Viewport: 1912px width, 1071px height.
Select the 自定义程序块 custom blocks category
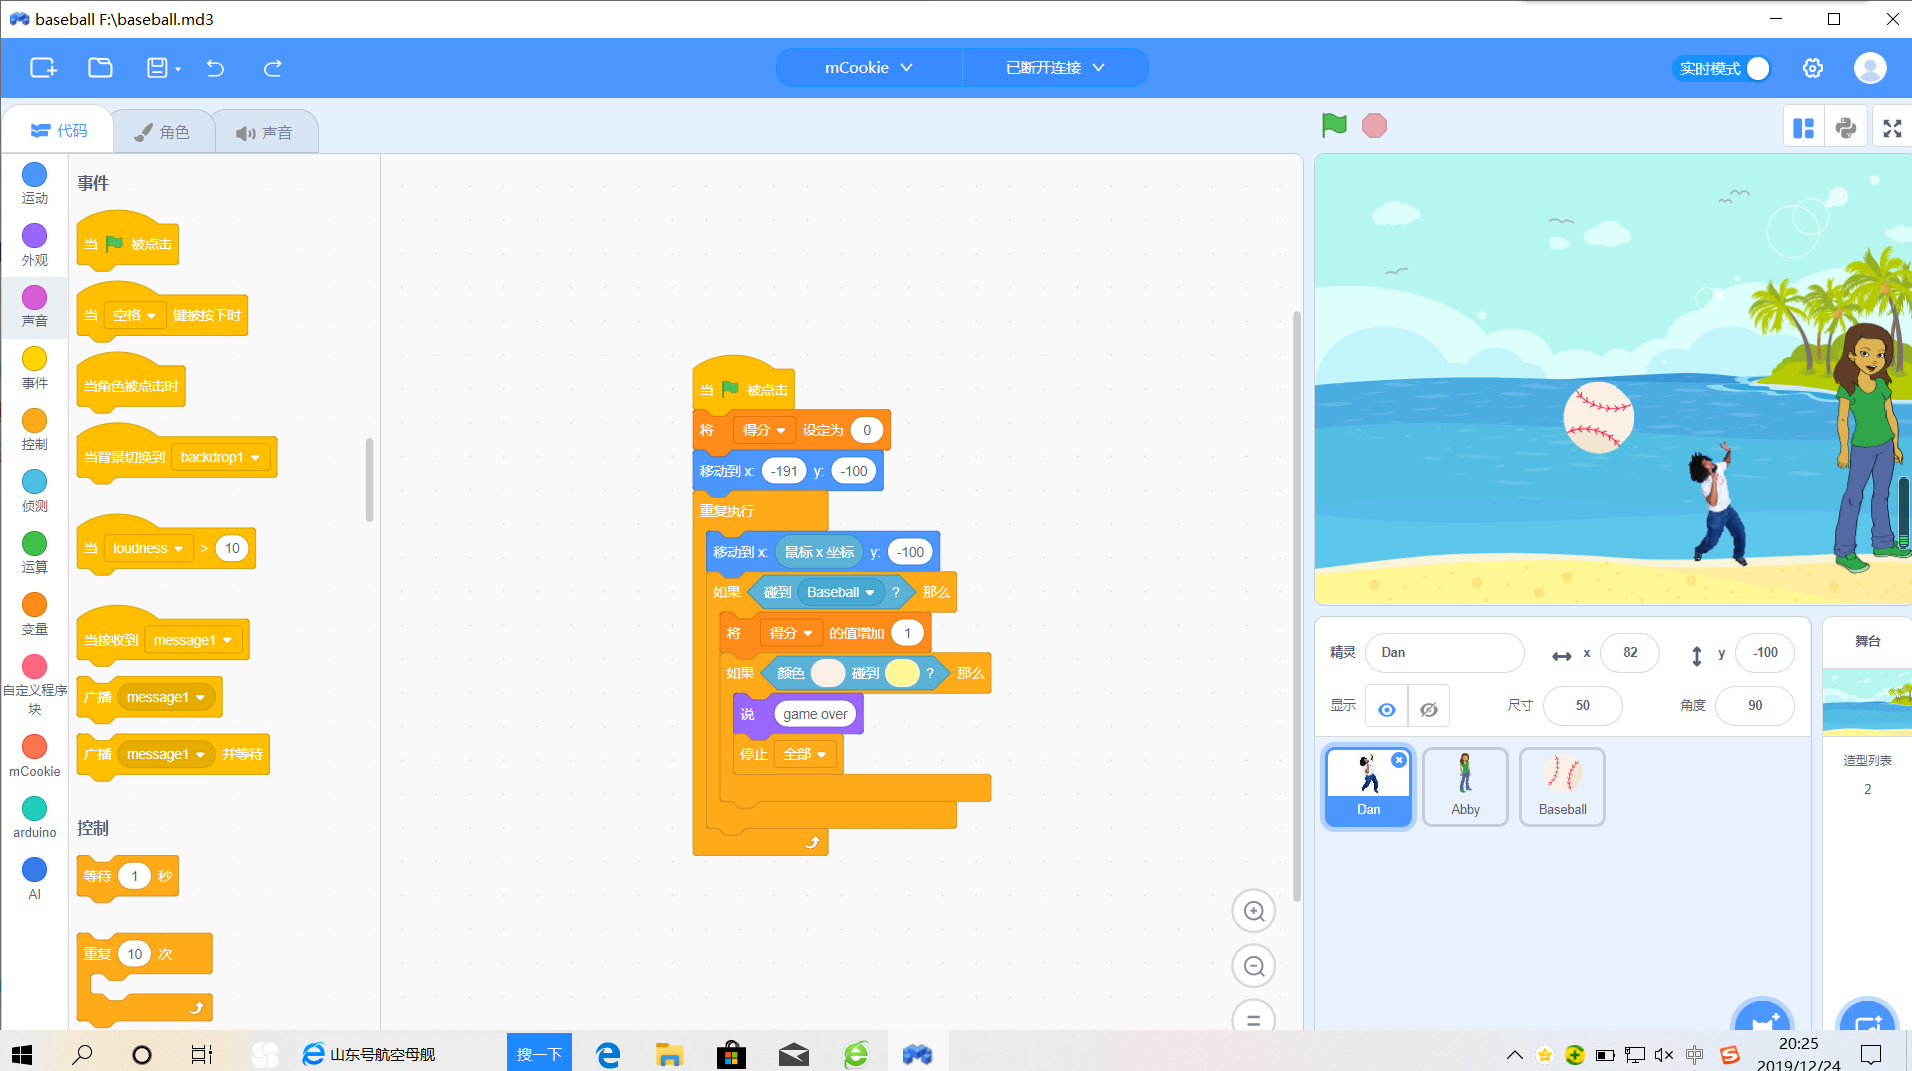click(x=35, y=685)
